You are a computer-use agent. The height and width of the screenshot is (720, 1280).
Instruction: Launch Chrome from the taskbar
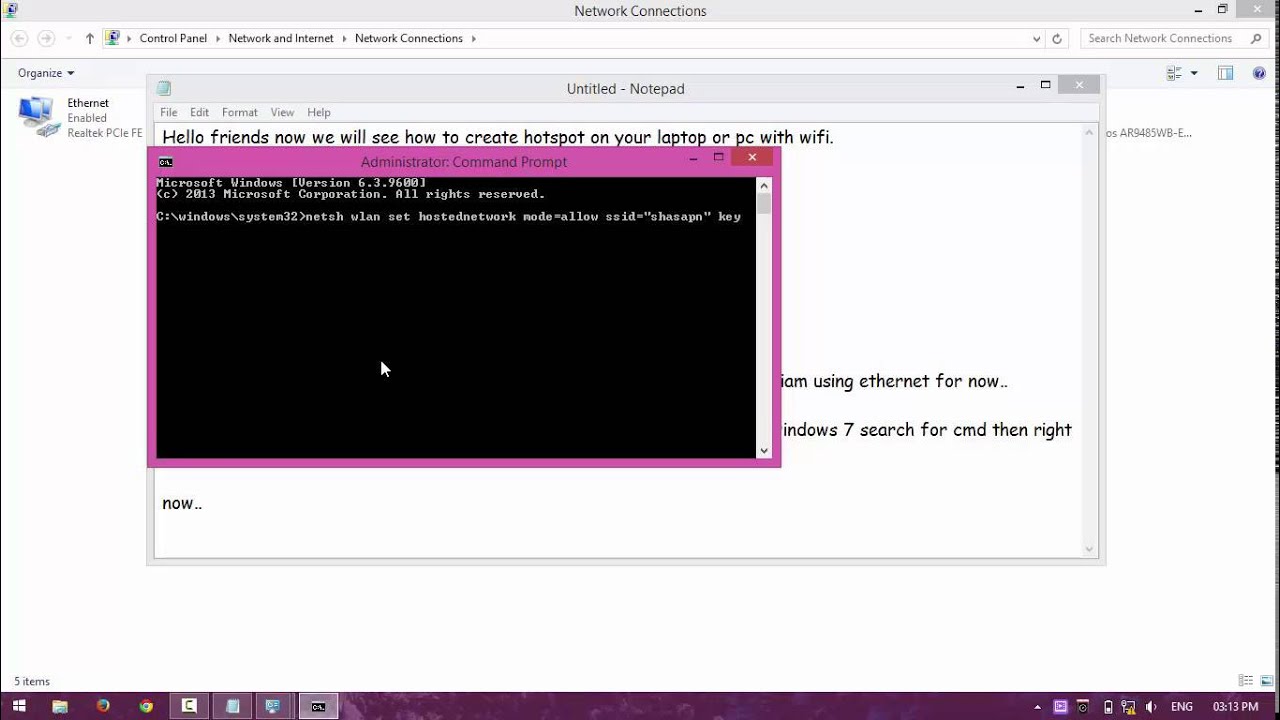[146, 706]
